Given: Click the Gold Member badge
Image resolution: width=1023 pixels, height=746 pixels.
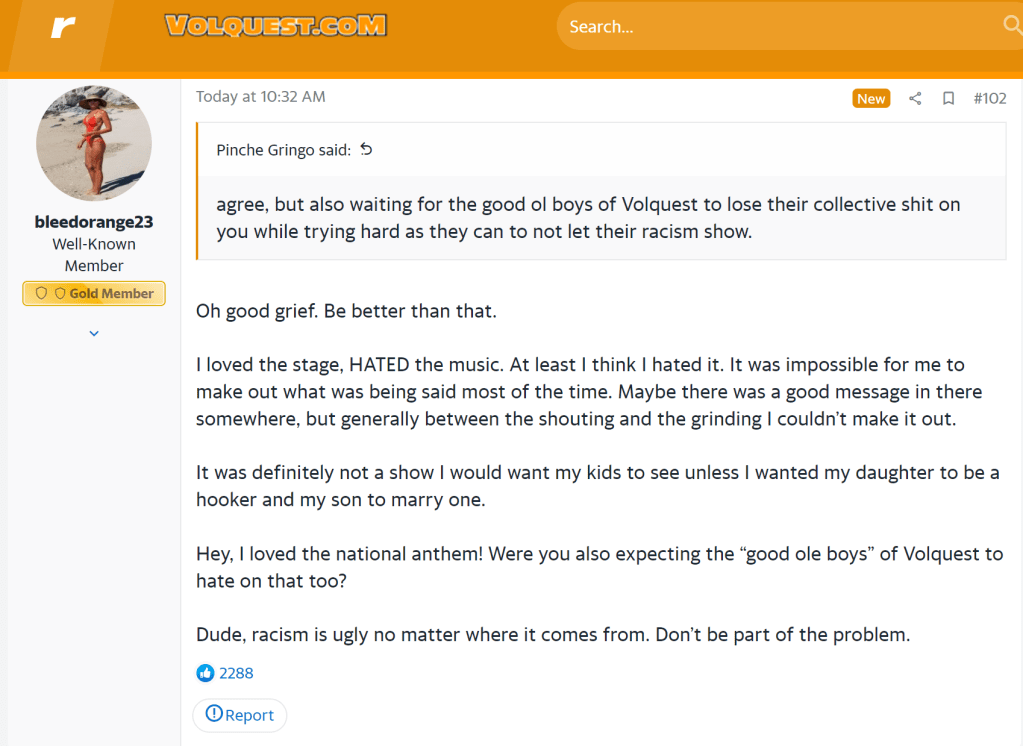Looking at the screenshot, I should tap(94, 293).
